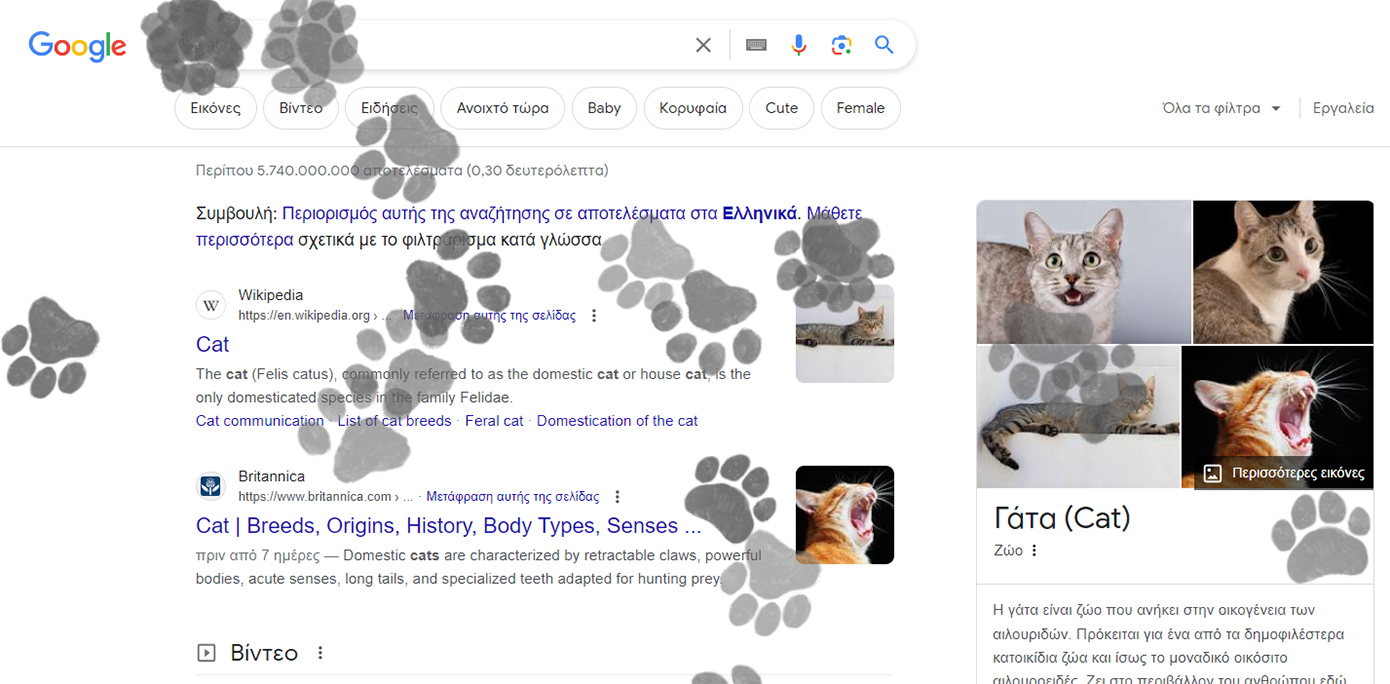Open three-dot menu beside Wikipedia result
The height and width of the screenshot is (684, 1390).
pos(594,316)
